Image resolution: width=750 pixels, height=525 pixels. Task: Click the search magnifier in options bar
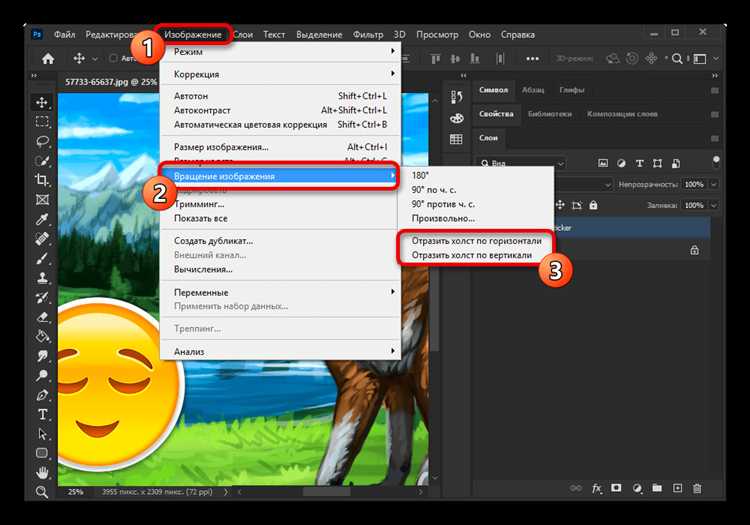pos(677,59)
